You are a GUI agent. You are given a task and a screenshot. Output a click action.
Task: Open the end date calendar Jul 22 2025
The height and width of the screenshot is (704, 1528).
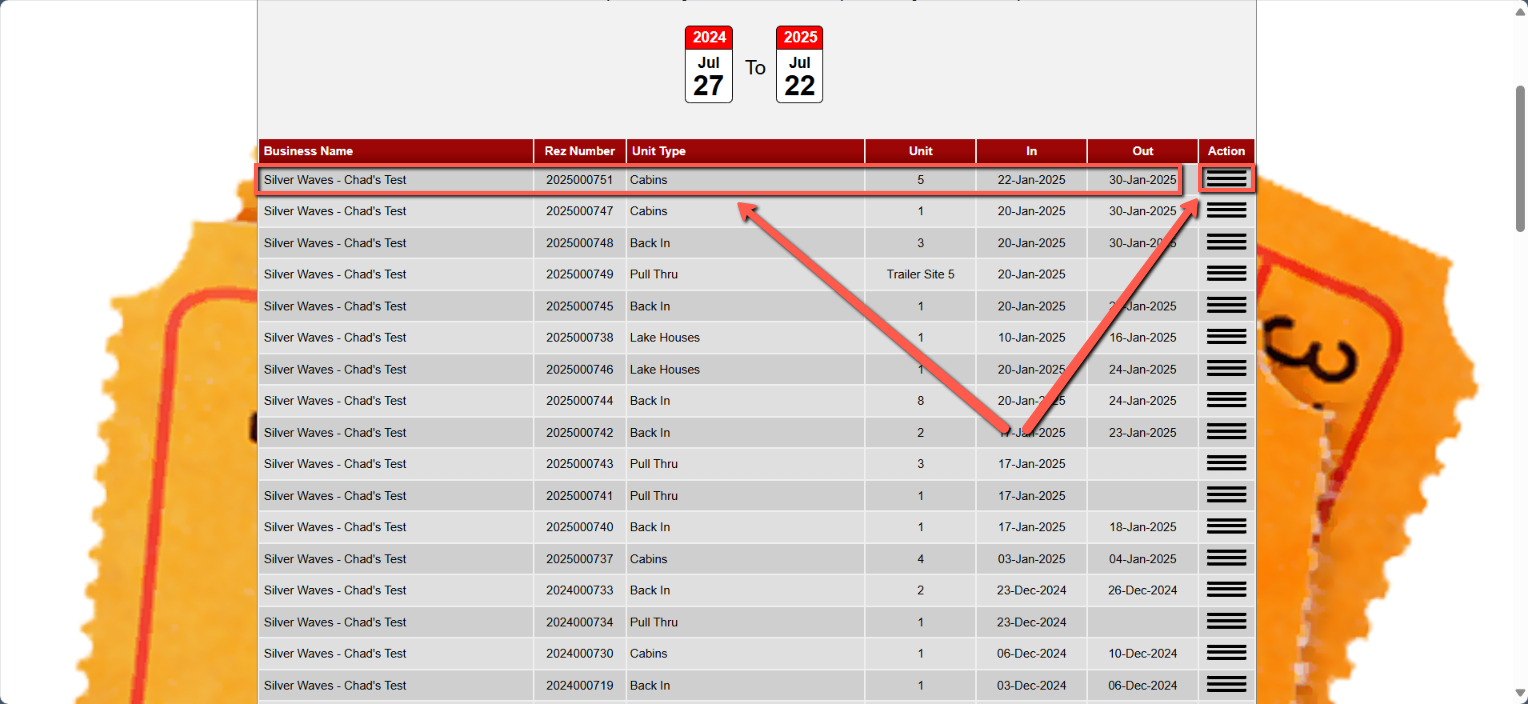(800, 64)
